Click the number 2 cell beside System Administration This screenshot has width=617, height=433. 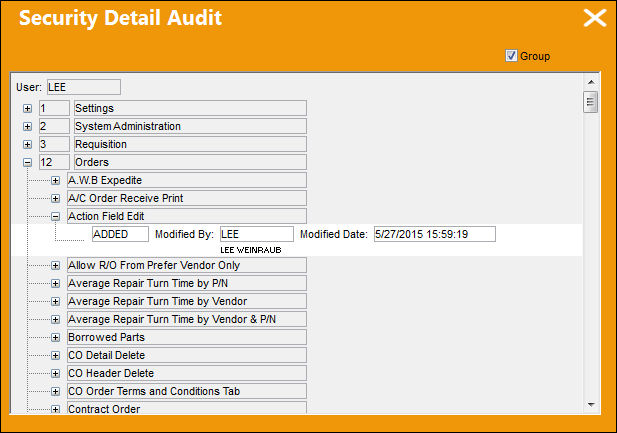pos(54,126)
